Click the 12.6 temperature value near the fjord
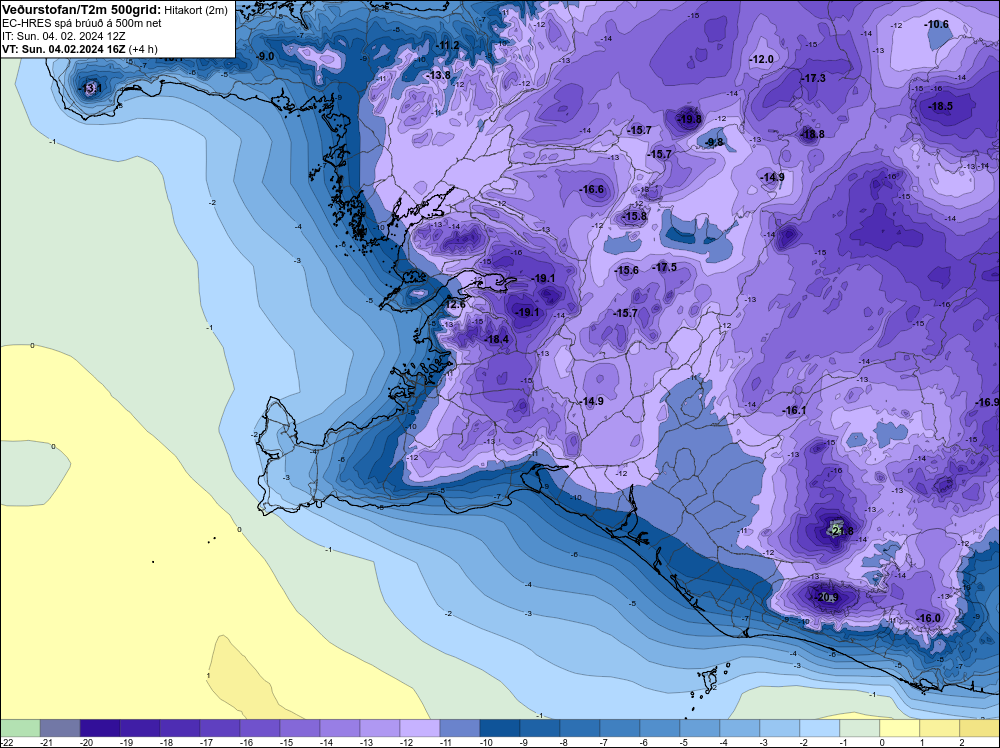This screenshot has width=1000, height=748. click(x=455, y=305)
